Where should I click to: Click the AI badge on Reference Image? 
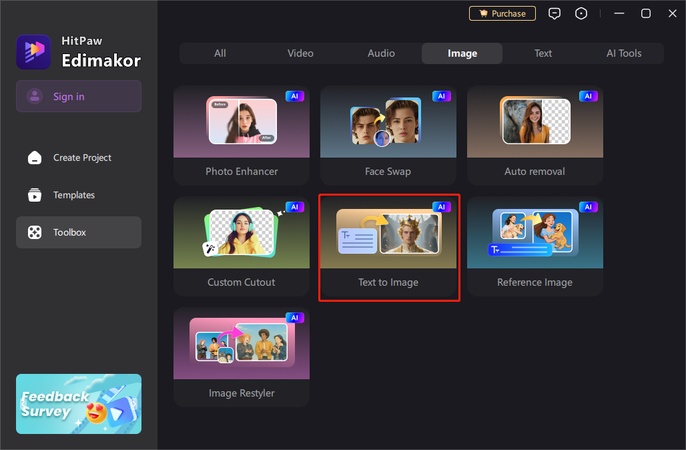[x=588, y=207]
